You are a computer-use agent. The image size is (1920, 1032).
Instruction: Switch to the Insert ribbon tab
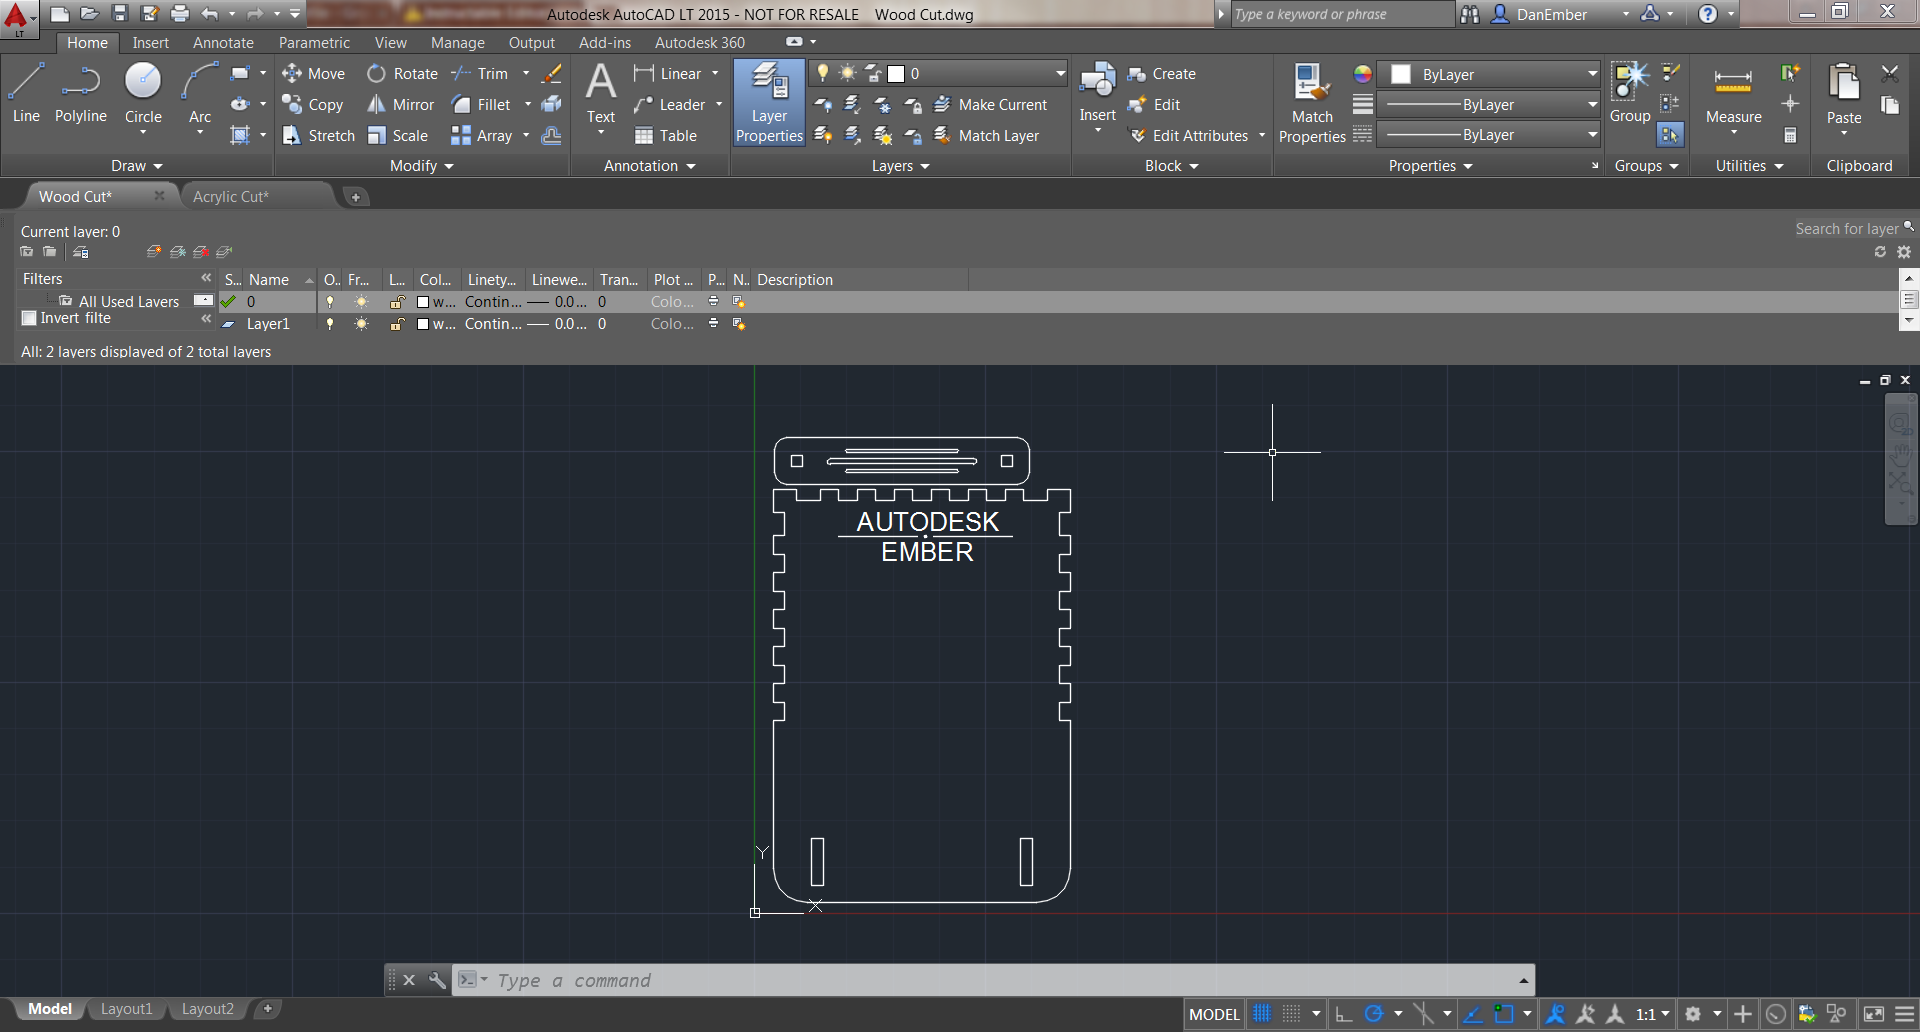151,43
